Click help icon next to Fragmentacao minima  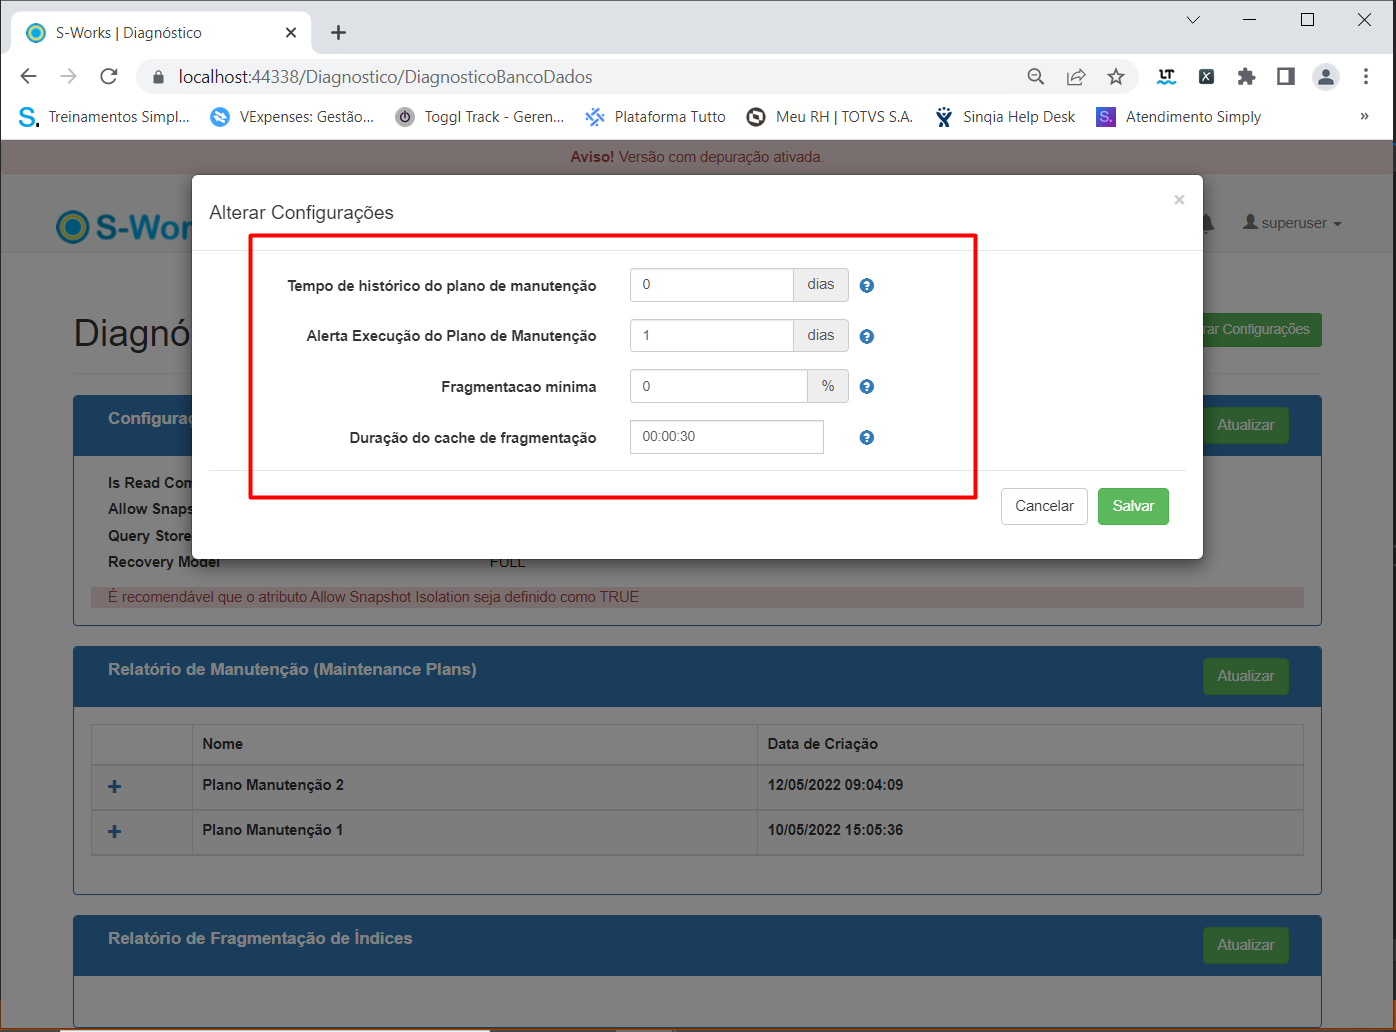coord(867,387)
